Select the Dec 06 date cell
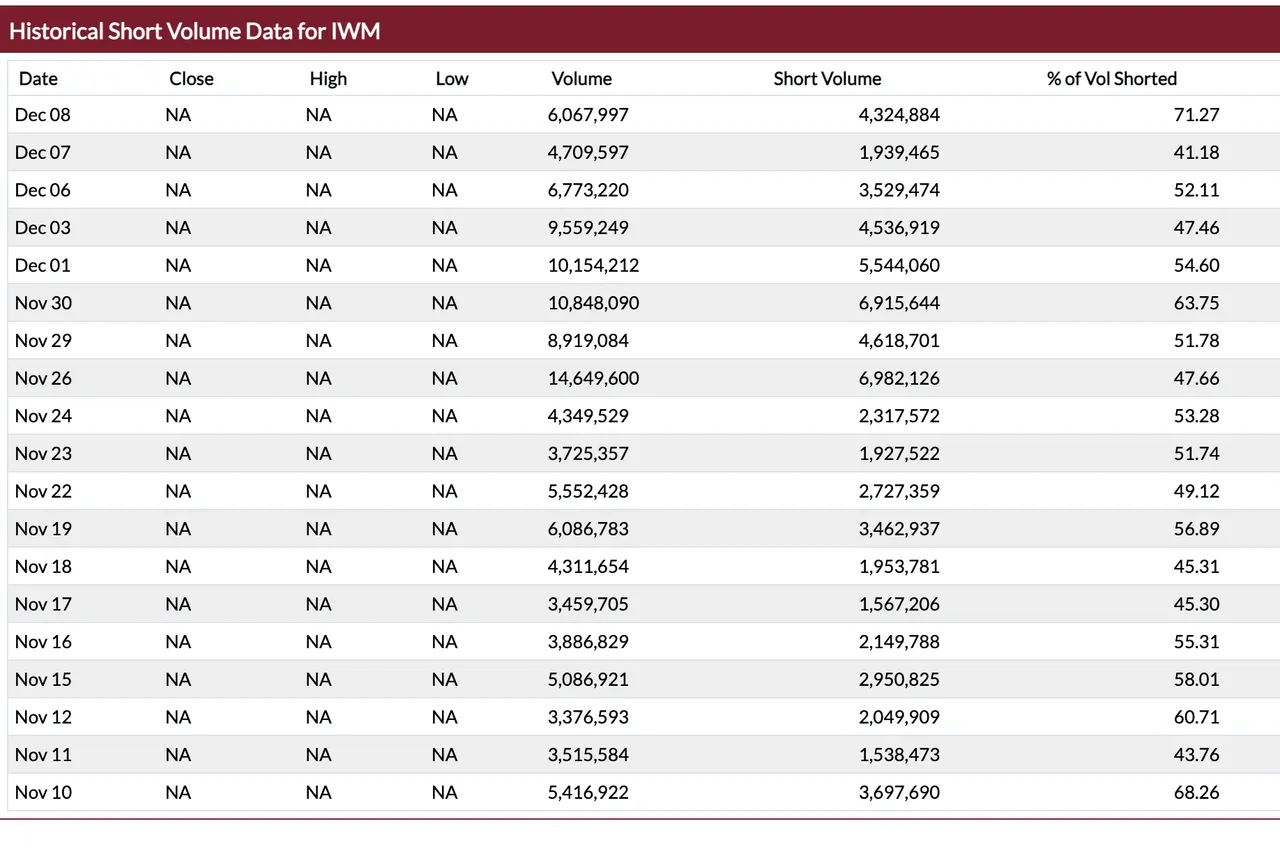 [43, 190]
